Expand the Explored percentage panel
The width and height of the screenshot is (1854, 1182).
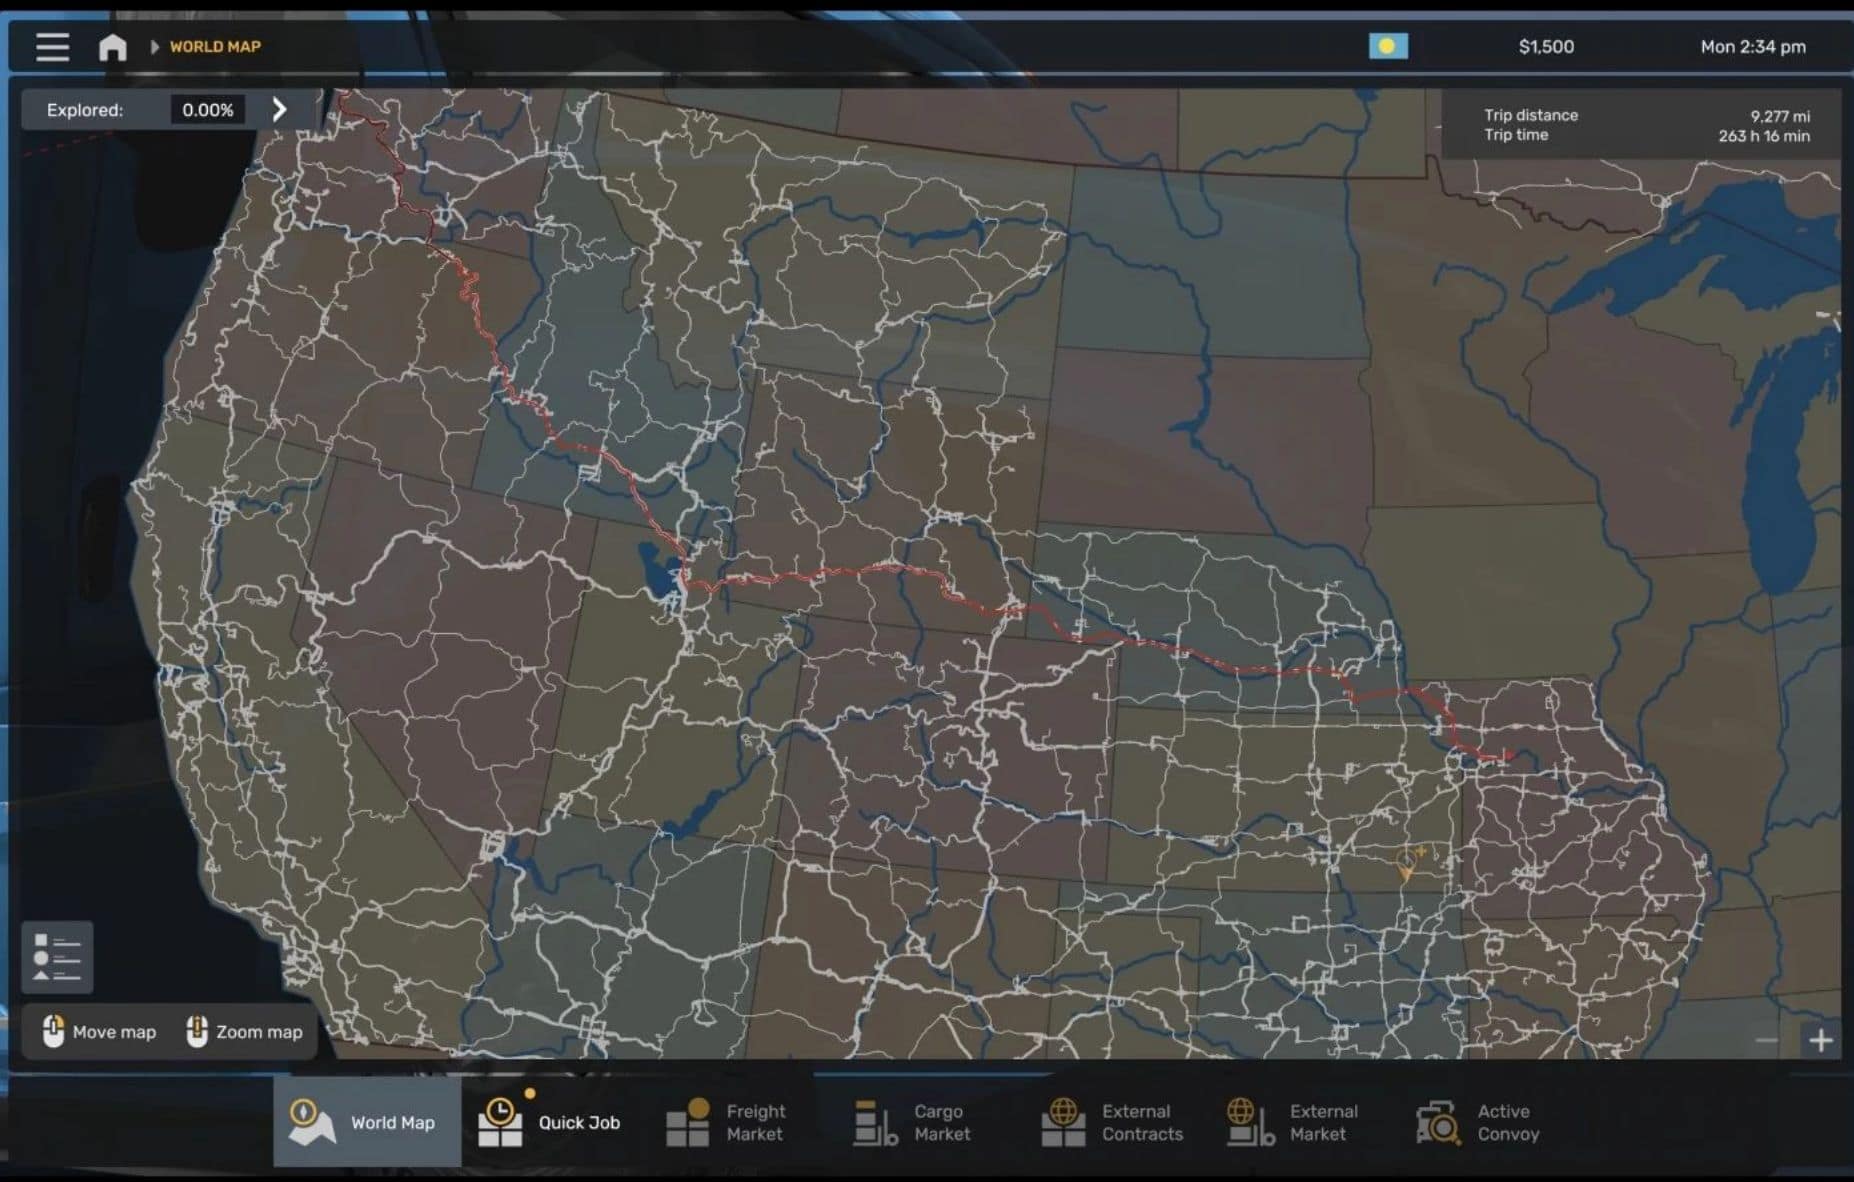tap(280, 110)
